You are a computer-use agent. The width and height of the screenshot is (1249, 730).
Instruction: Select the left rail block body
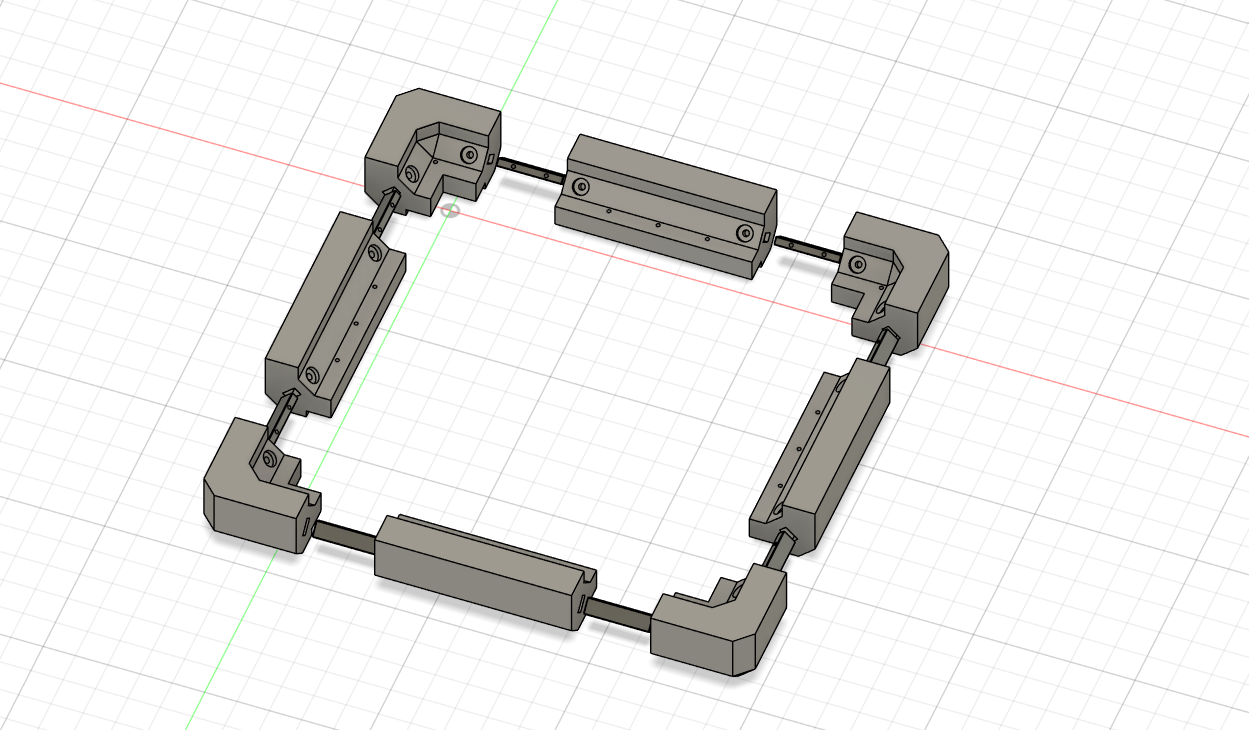click(333, 315)
